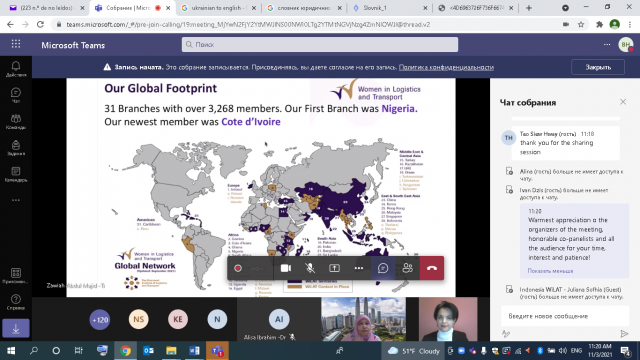This screenshot has height=360, width=640.
Task: Expand more apps ellipsis in sidebar
Action: (16, 200)
